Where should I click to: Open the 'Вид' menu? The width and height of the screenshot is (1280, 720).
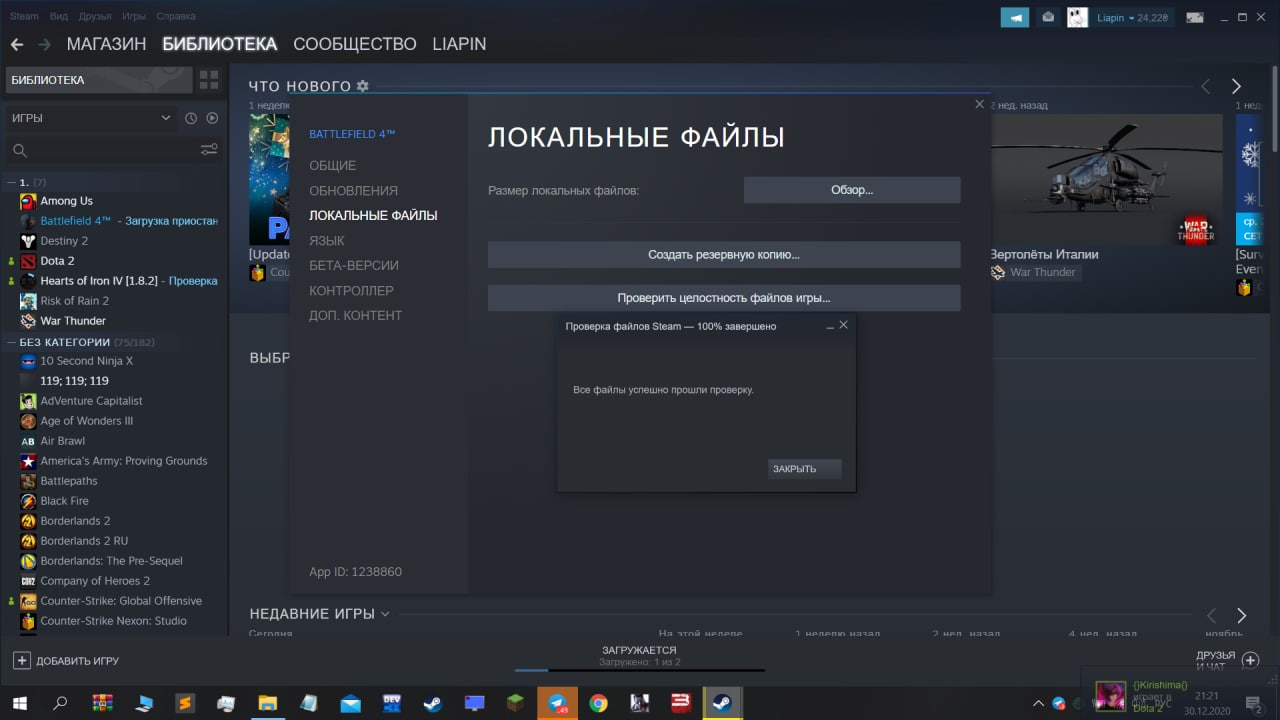(x=59, y=16)
